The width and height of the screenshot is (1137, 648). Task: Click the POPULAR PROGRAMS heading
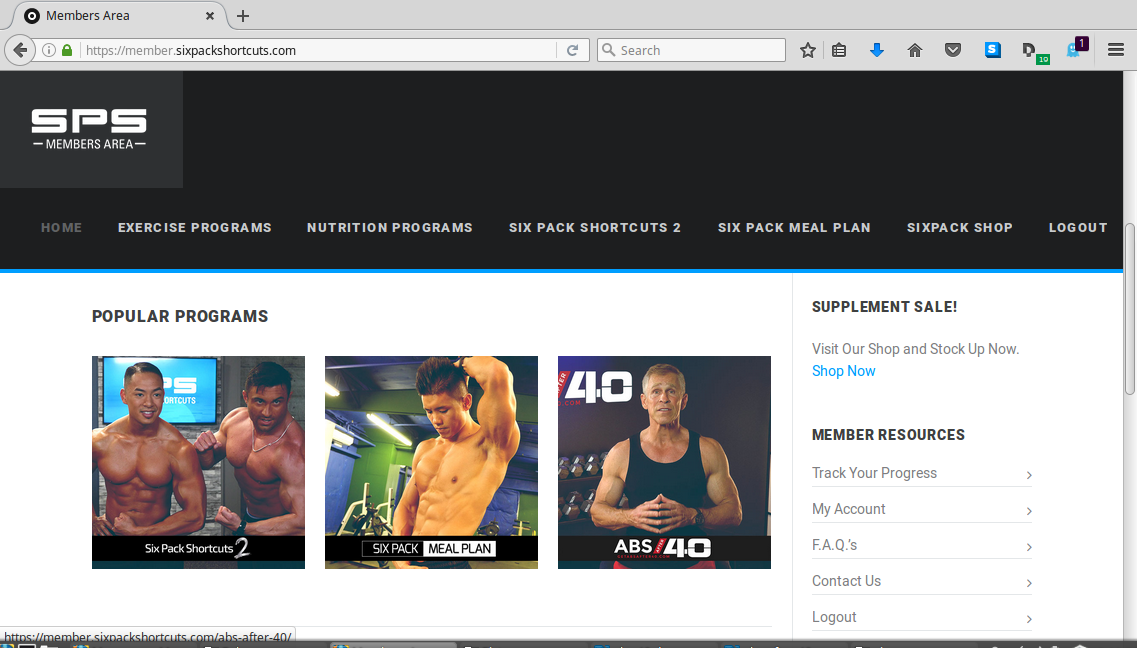tap(180, 317)
